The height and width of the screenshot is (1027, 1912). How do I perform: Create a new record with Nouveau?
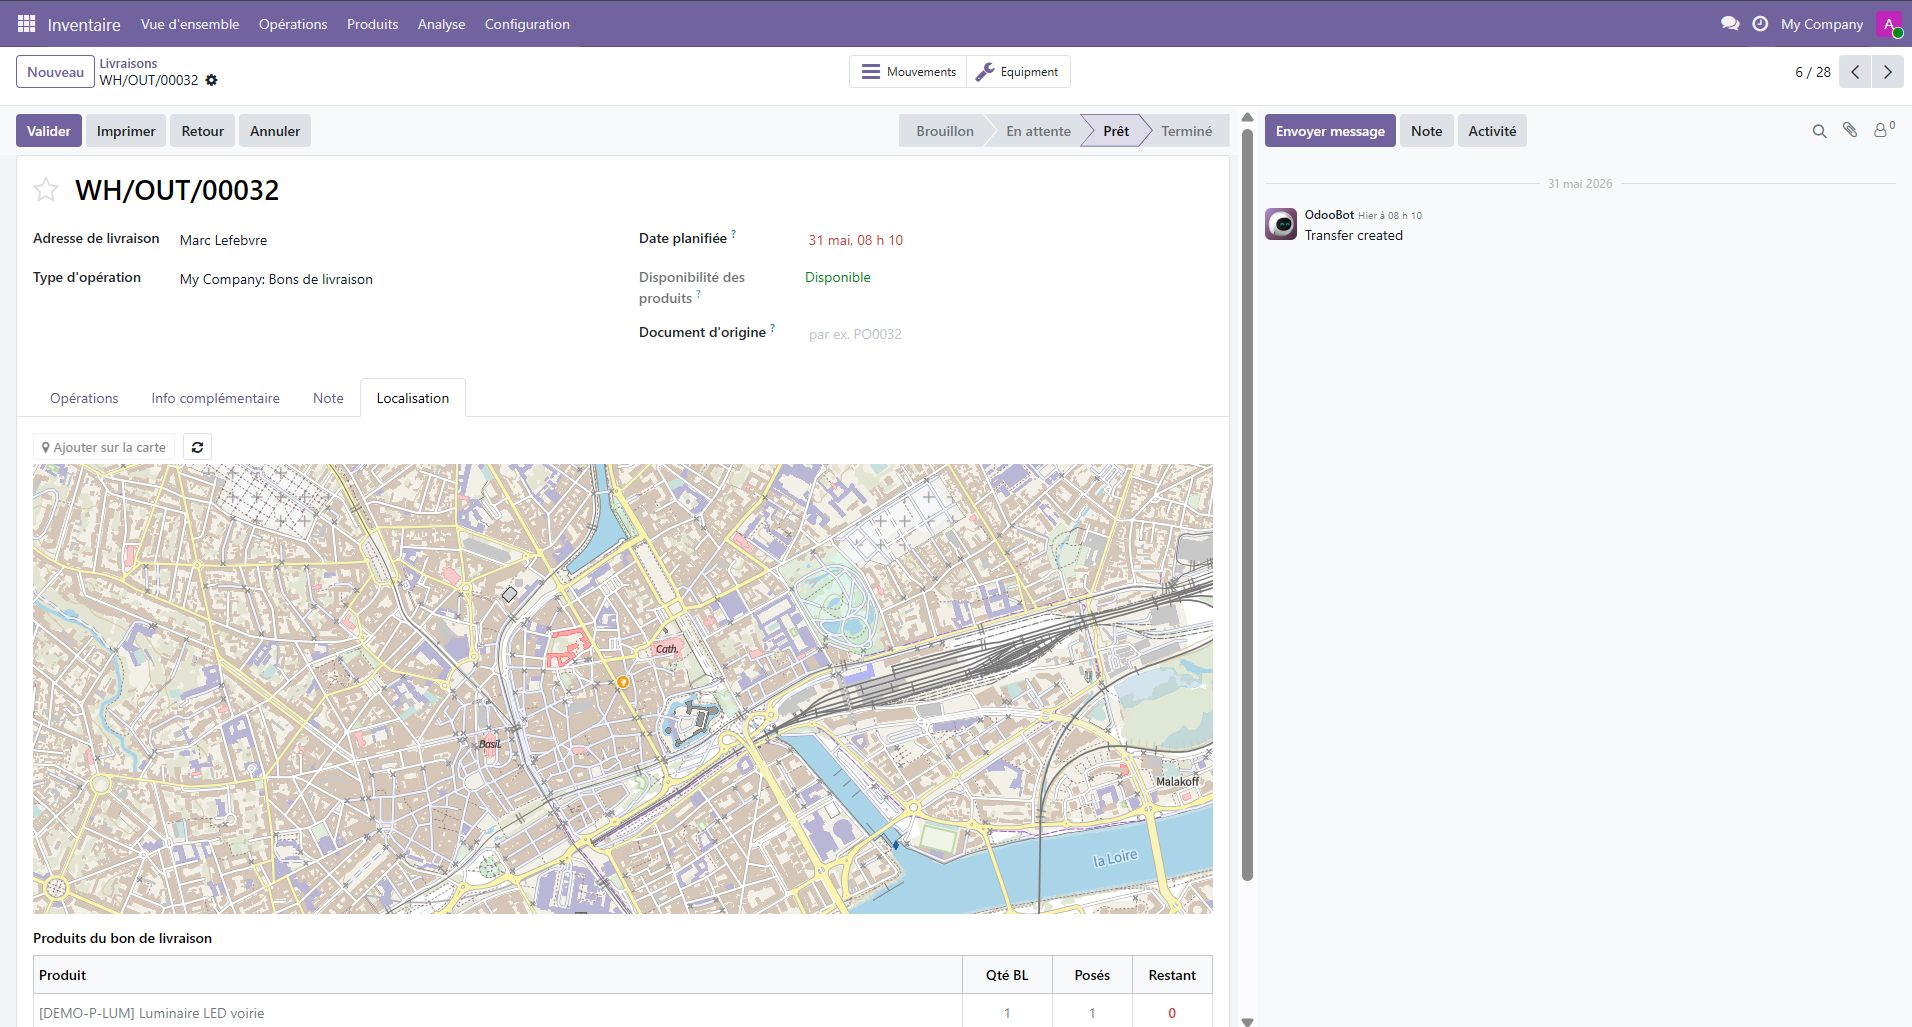tap(55, 72)
